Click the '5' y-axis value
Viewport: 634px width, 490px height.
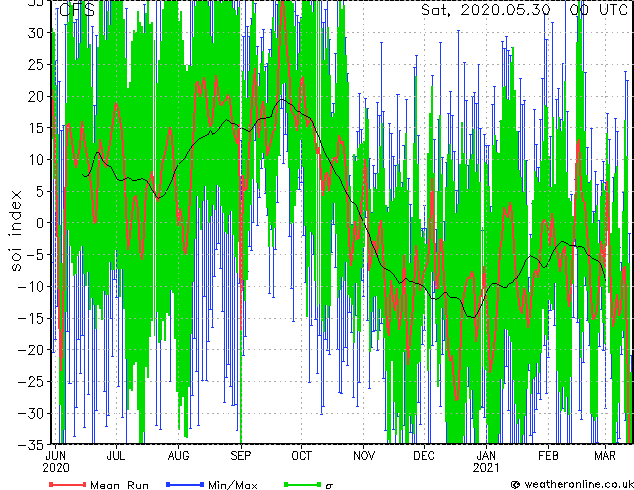[x=40, y=191]
